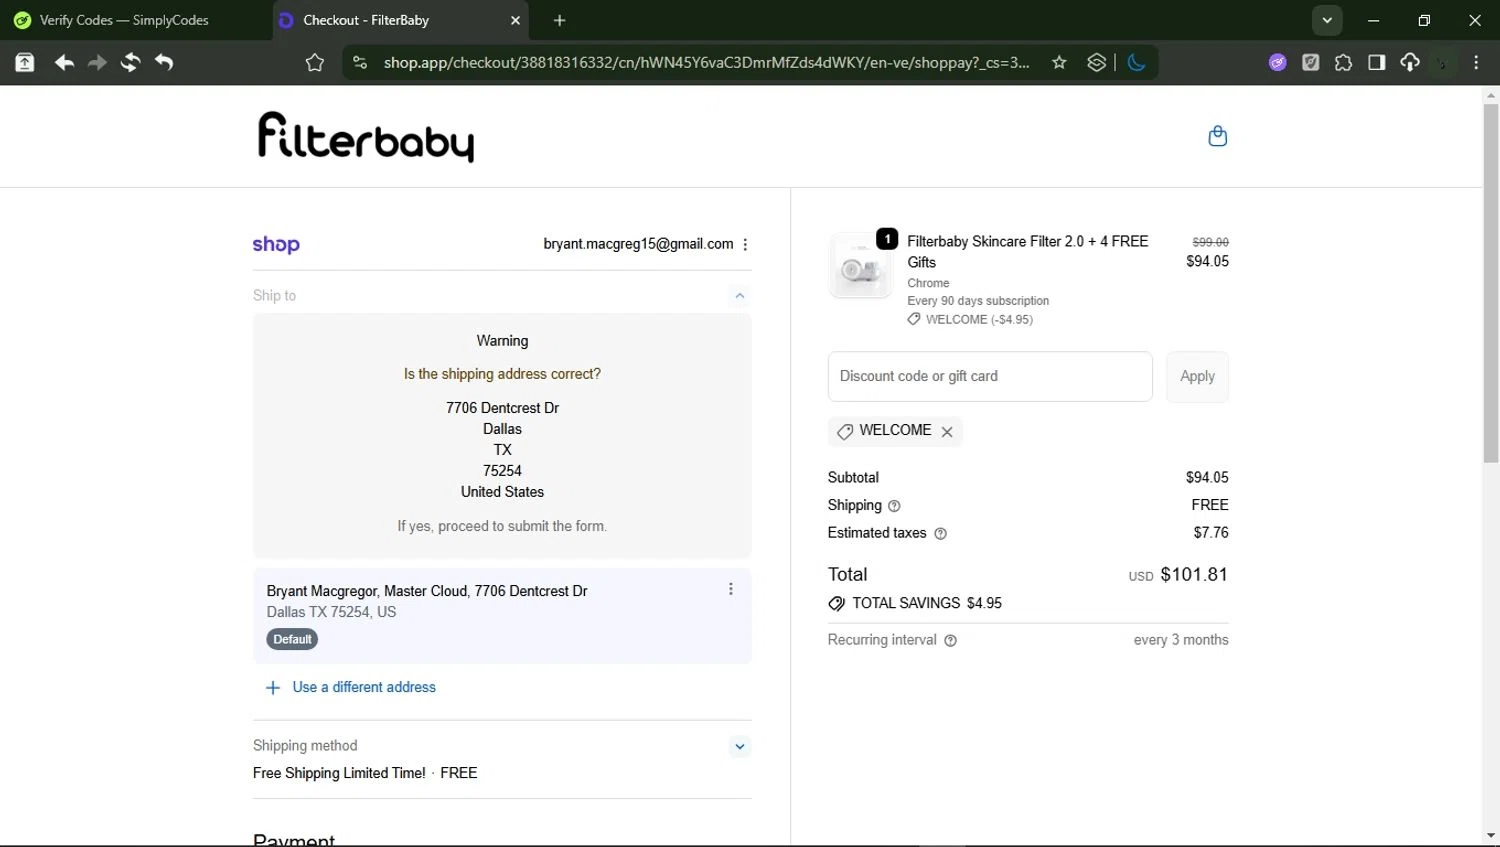The image size is (1500, 847).
Task: Toggle the browser side panel icon
Action: pyautogui.click(x=1376, y=62)
